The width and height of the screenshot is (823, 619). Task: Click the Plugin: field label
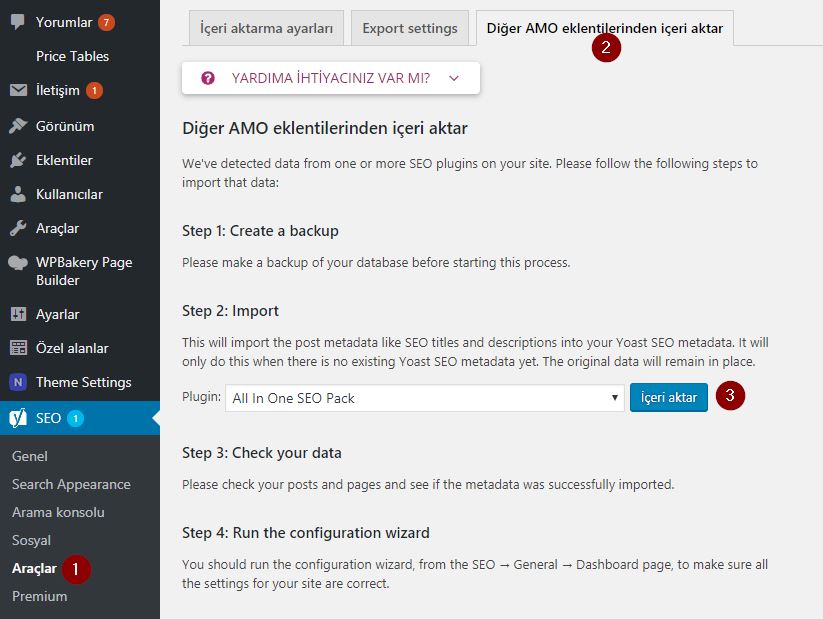(x=202, y=397)
